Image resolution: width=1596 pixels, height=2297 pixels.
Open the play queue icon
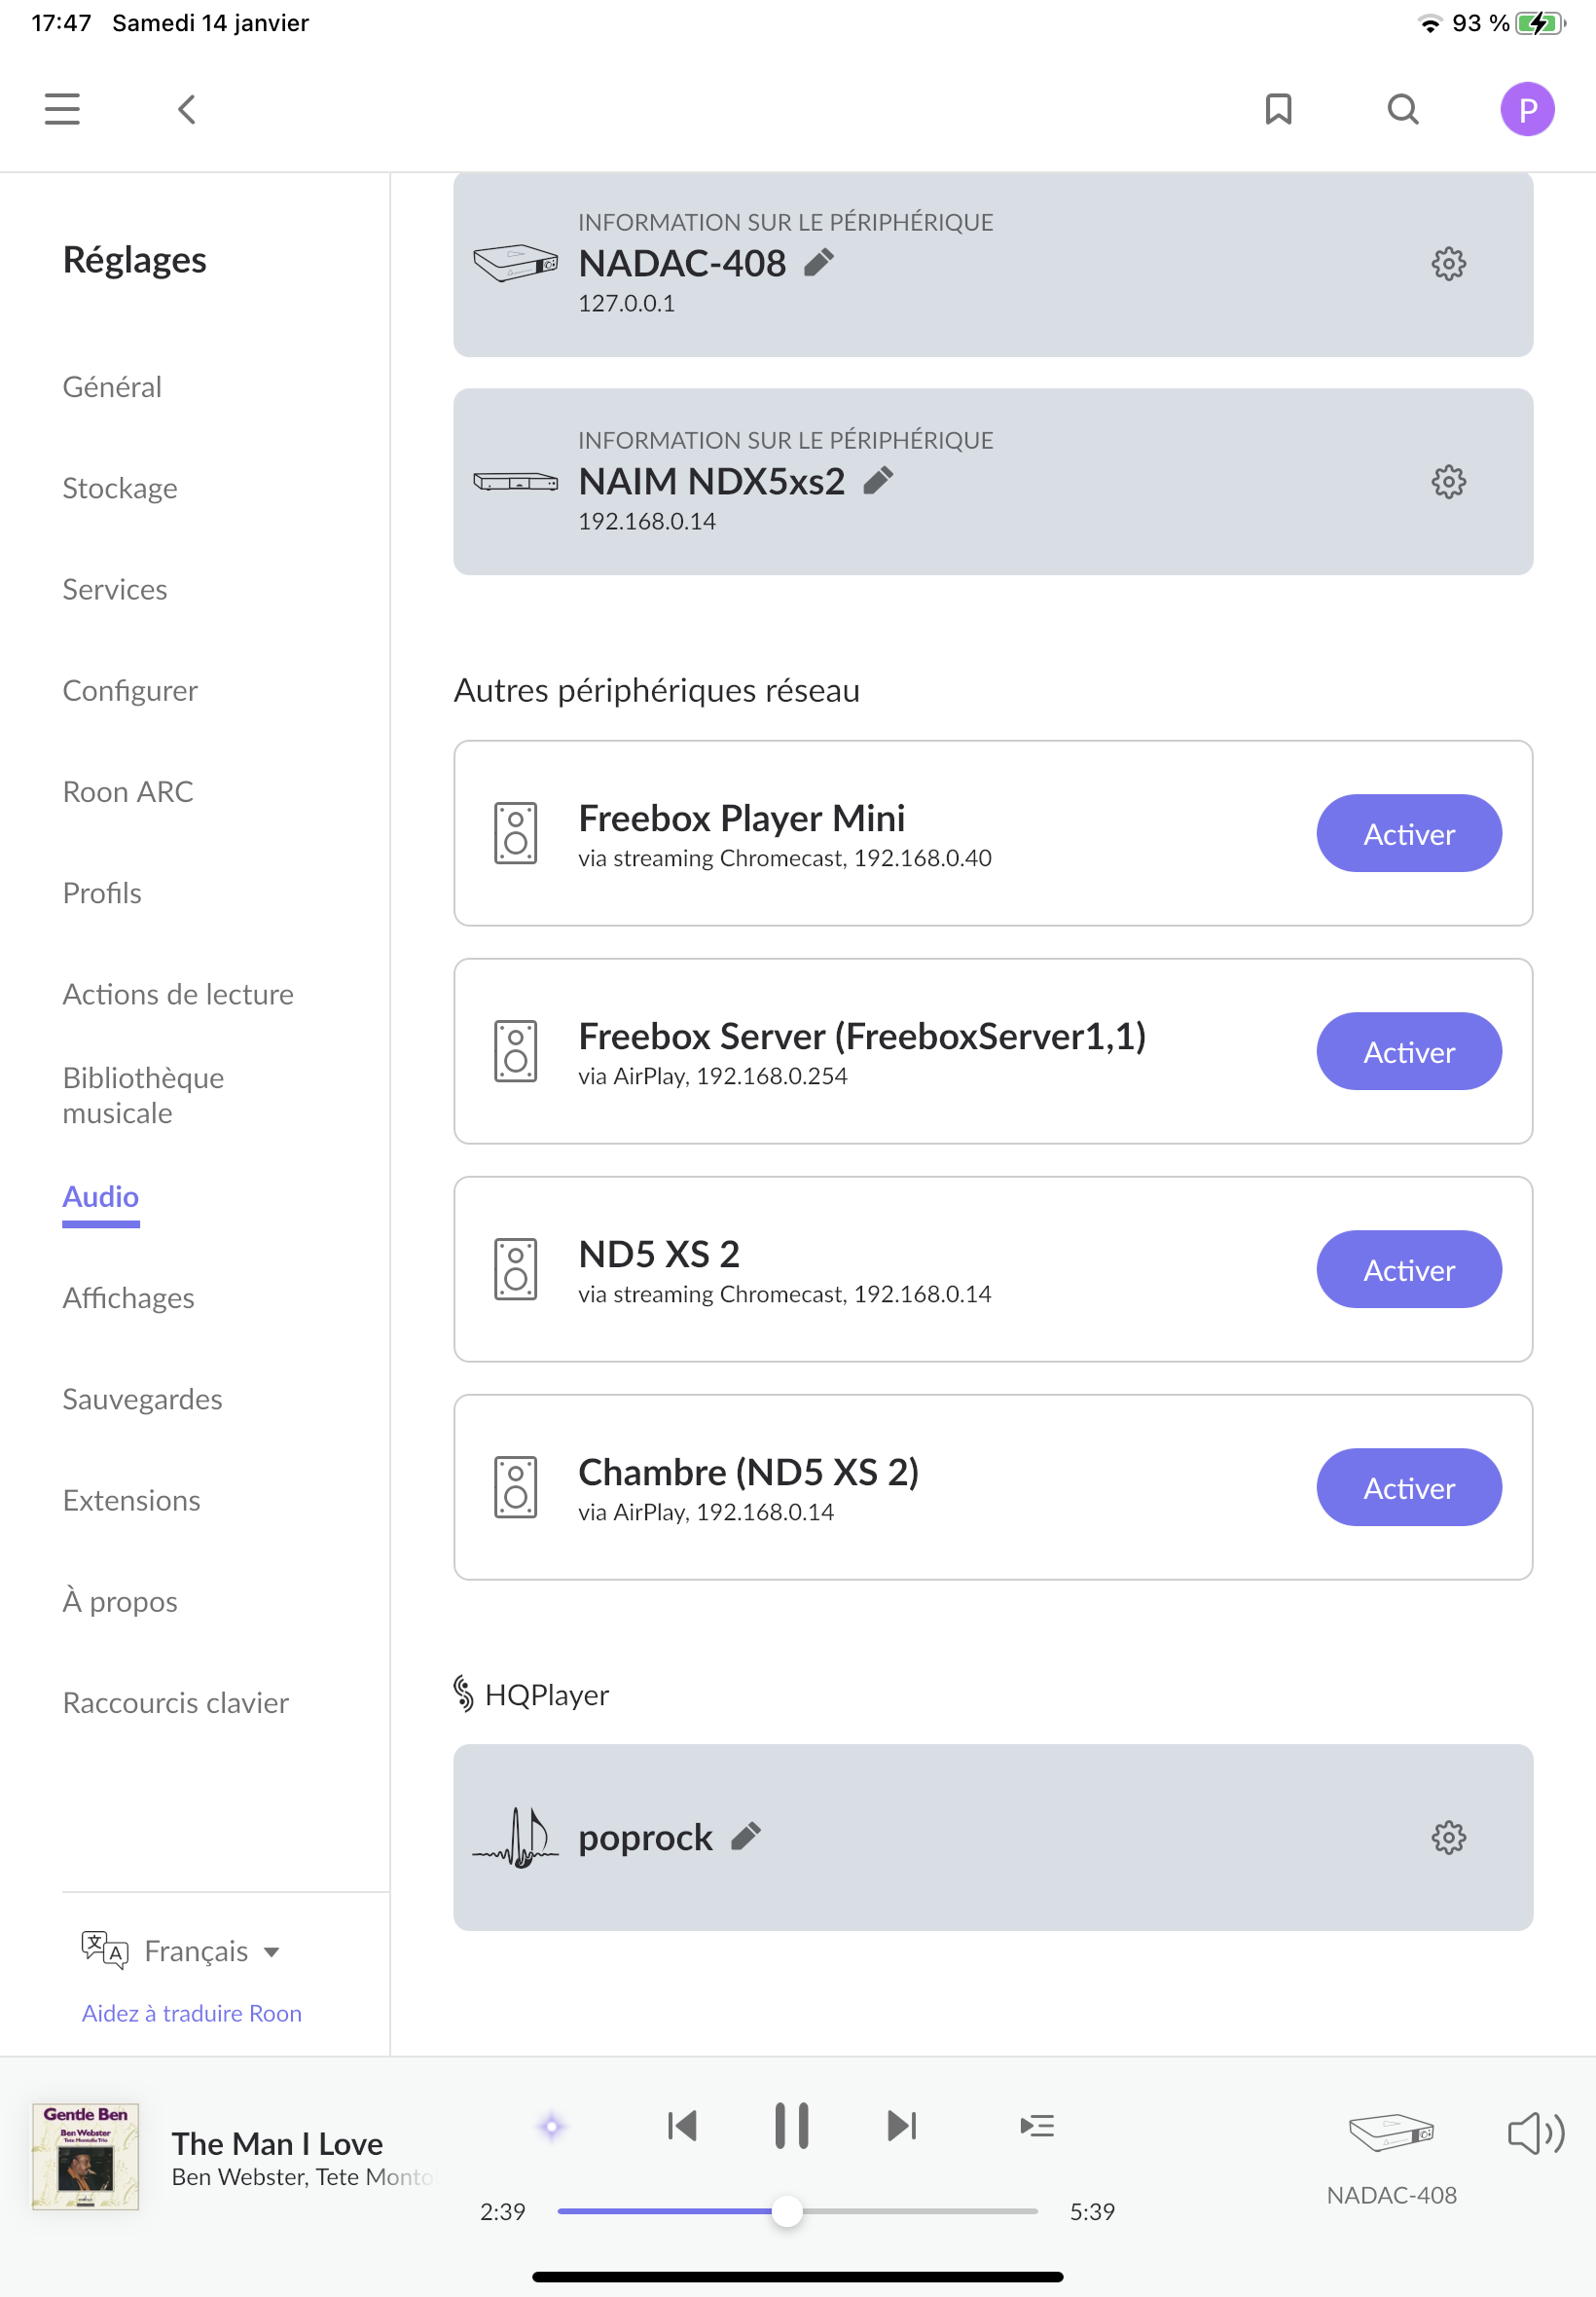(x=1037, y=2125)
